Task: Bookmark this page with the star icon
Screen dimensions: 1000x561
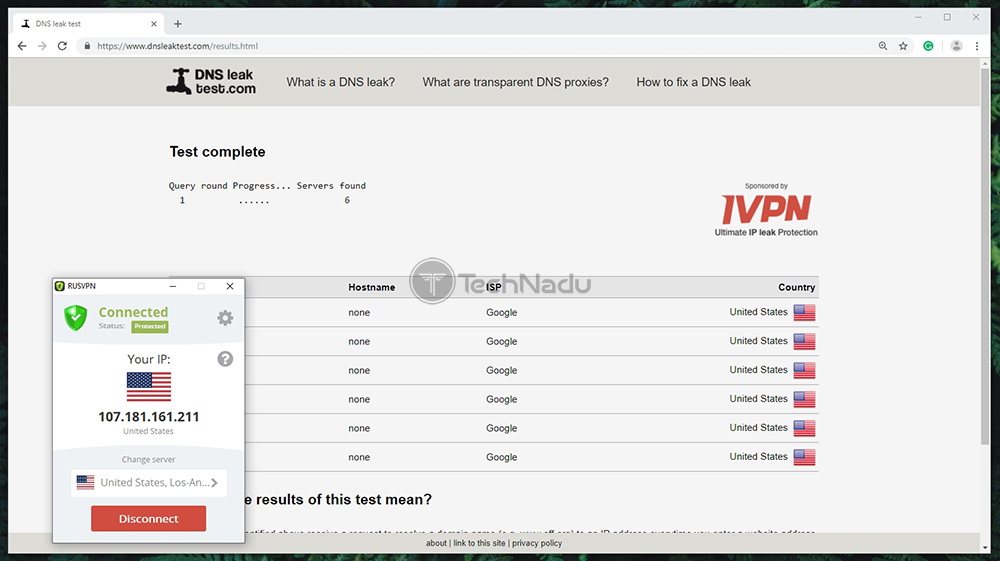Action: click(903, 46)
